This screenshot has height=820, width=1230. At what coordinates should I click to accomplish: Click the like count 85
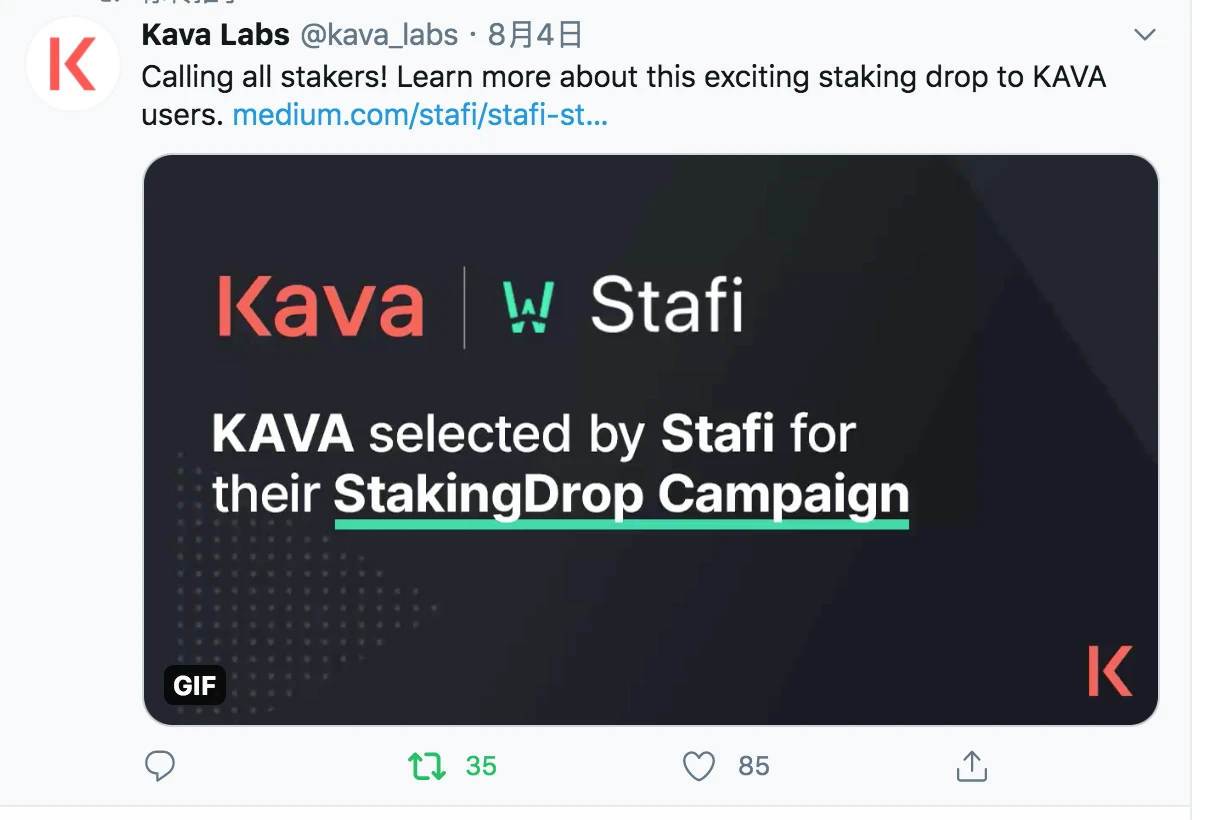tap(754, 767)
